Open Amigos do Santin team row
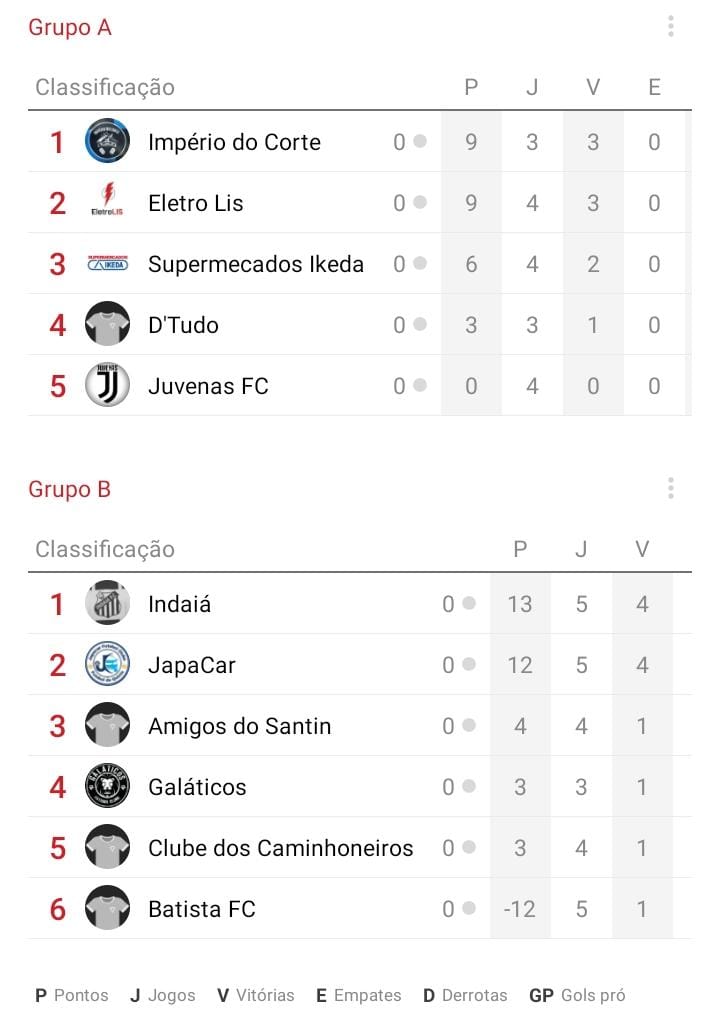Viewport: 720px width, 1022px height. [x=360, y=725]
